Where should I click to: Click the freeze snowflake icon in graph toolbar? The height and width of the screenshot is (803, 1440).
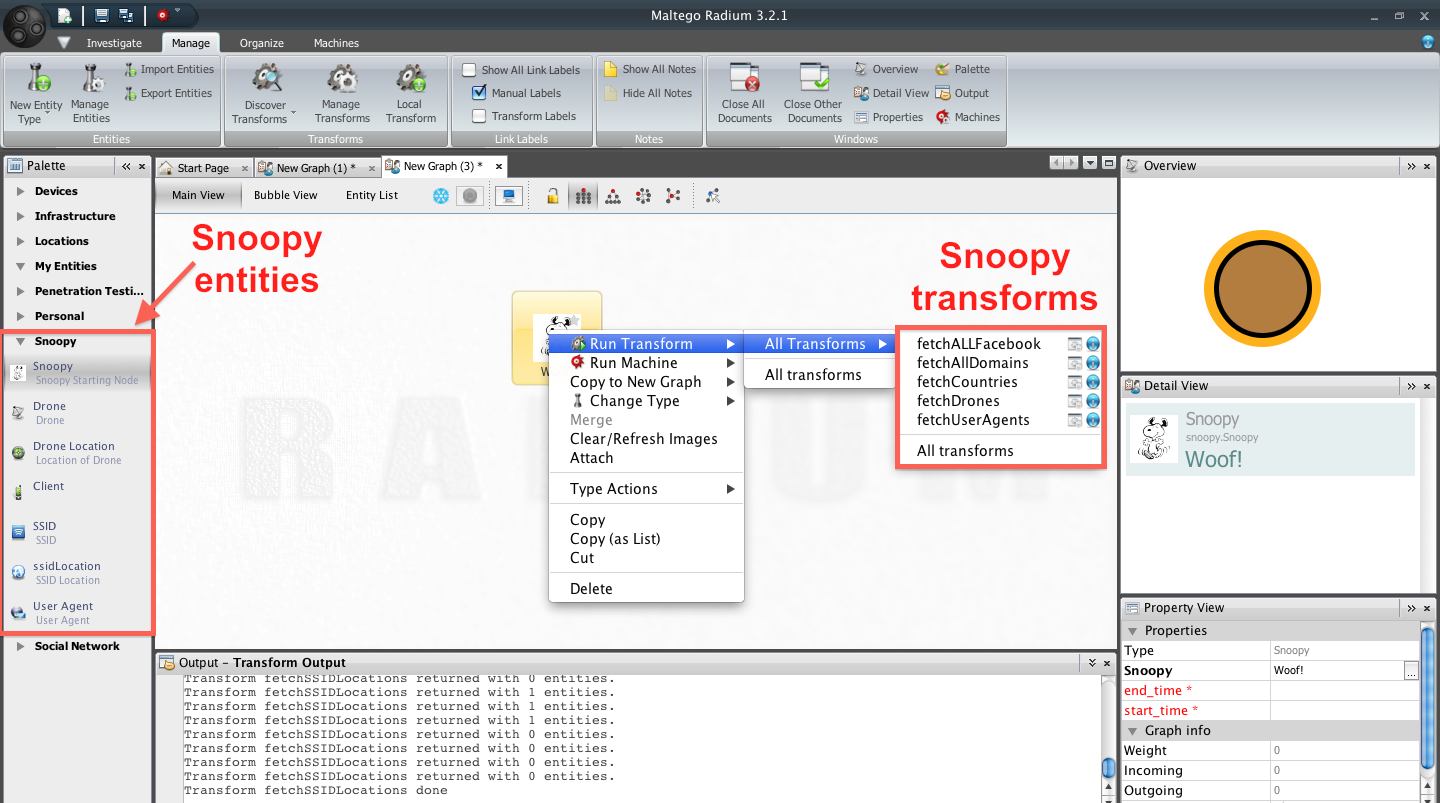point(440,196)
